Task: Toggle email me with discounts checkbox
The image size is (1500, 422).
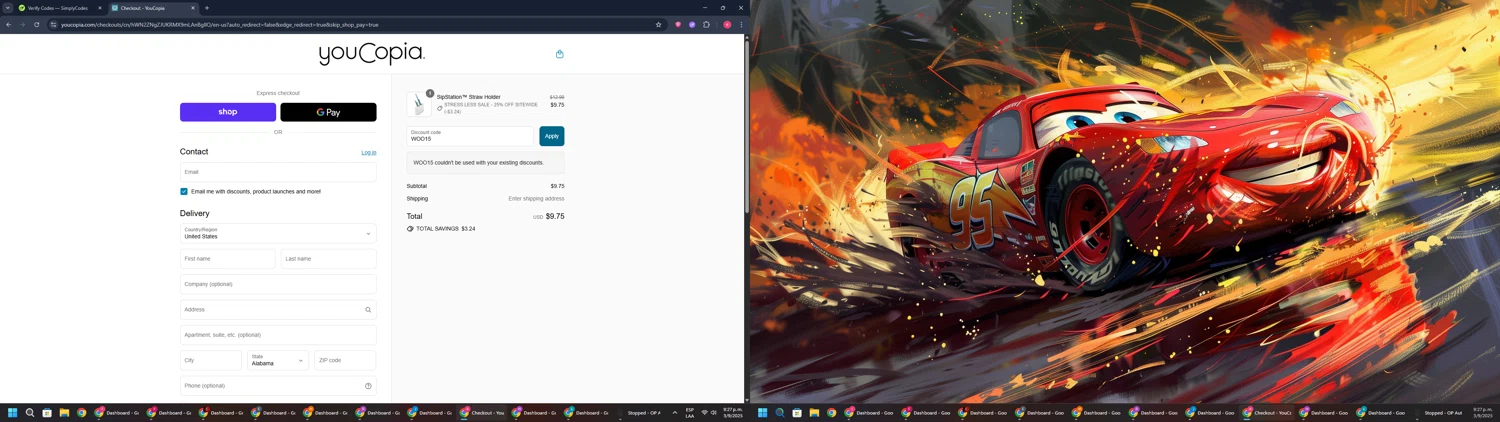Action: pos(184,191)
